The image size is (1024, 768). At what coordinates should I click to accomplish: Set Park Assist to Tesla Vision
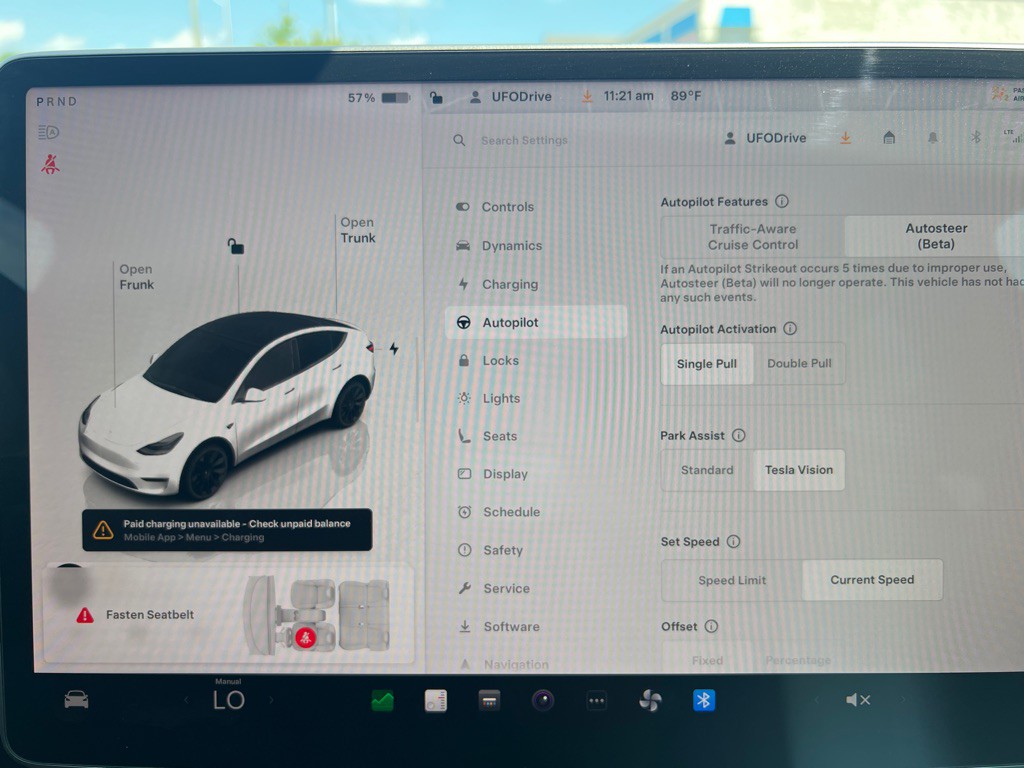click(x=799, y=470)
